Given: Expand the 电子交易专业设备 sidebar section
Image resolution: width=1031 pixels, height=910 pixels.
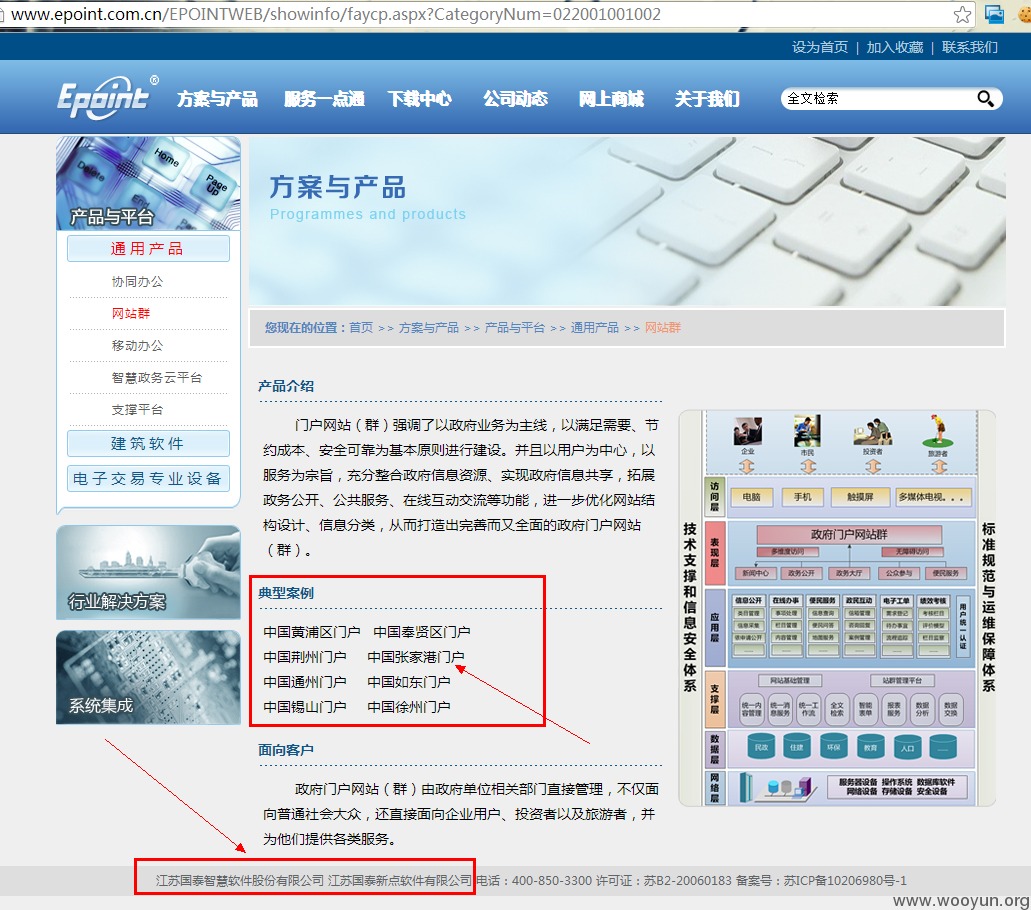Looking at the screenshot, I should [148, 478].
